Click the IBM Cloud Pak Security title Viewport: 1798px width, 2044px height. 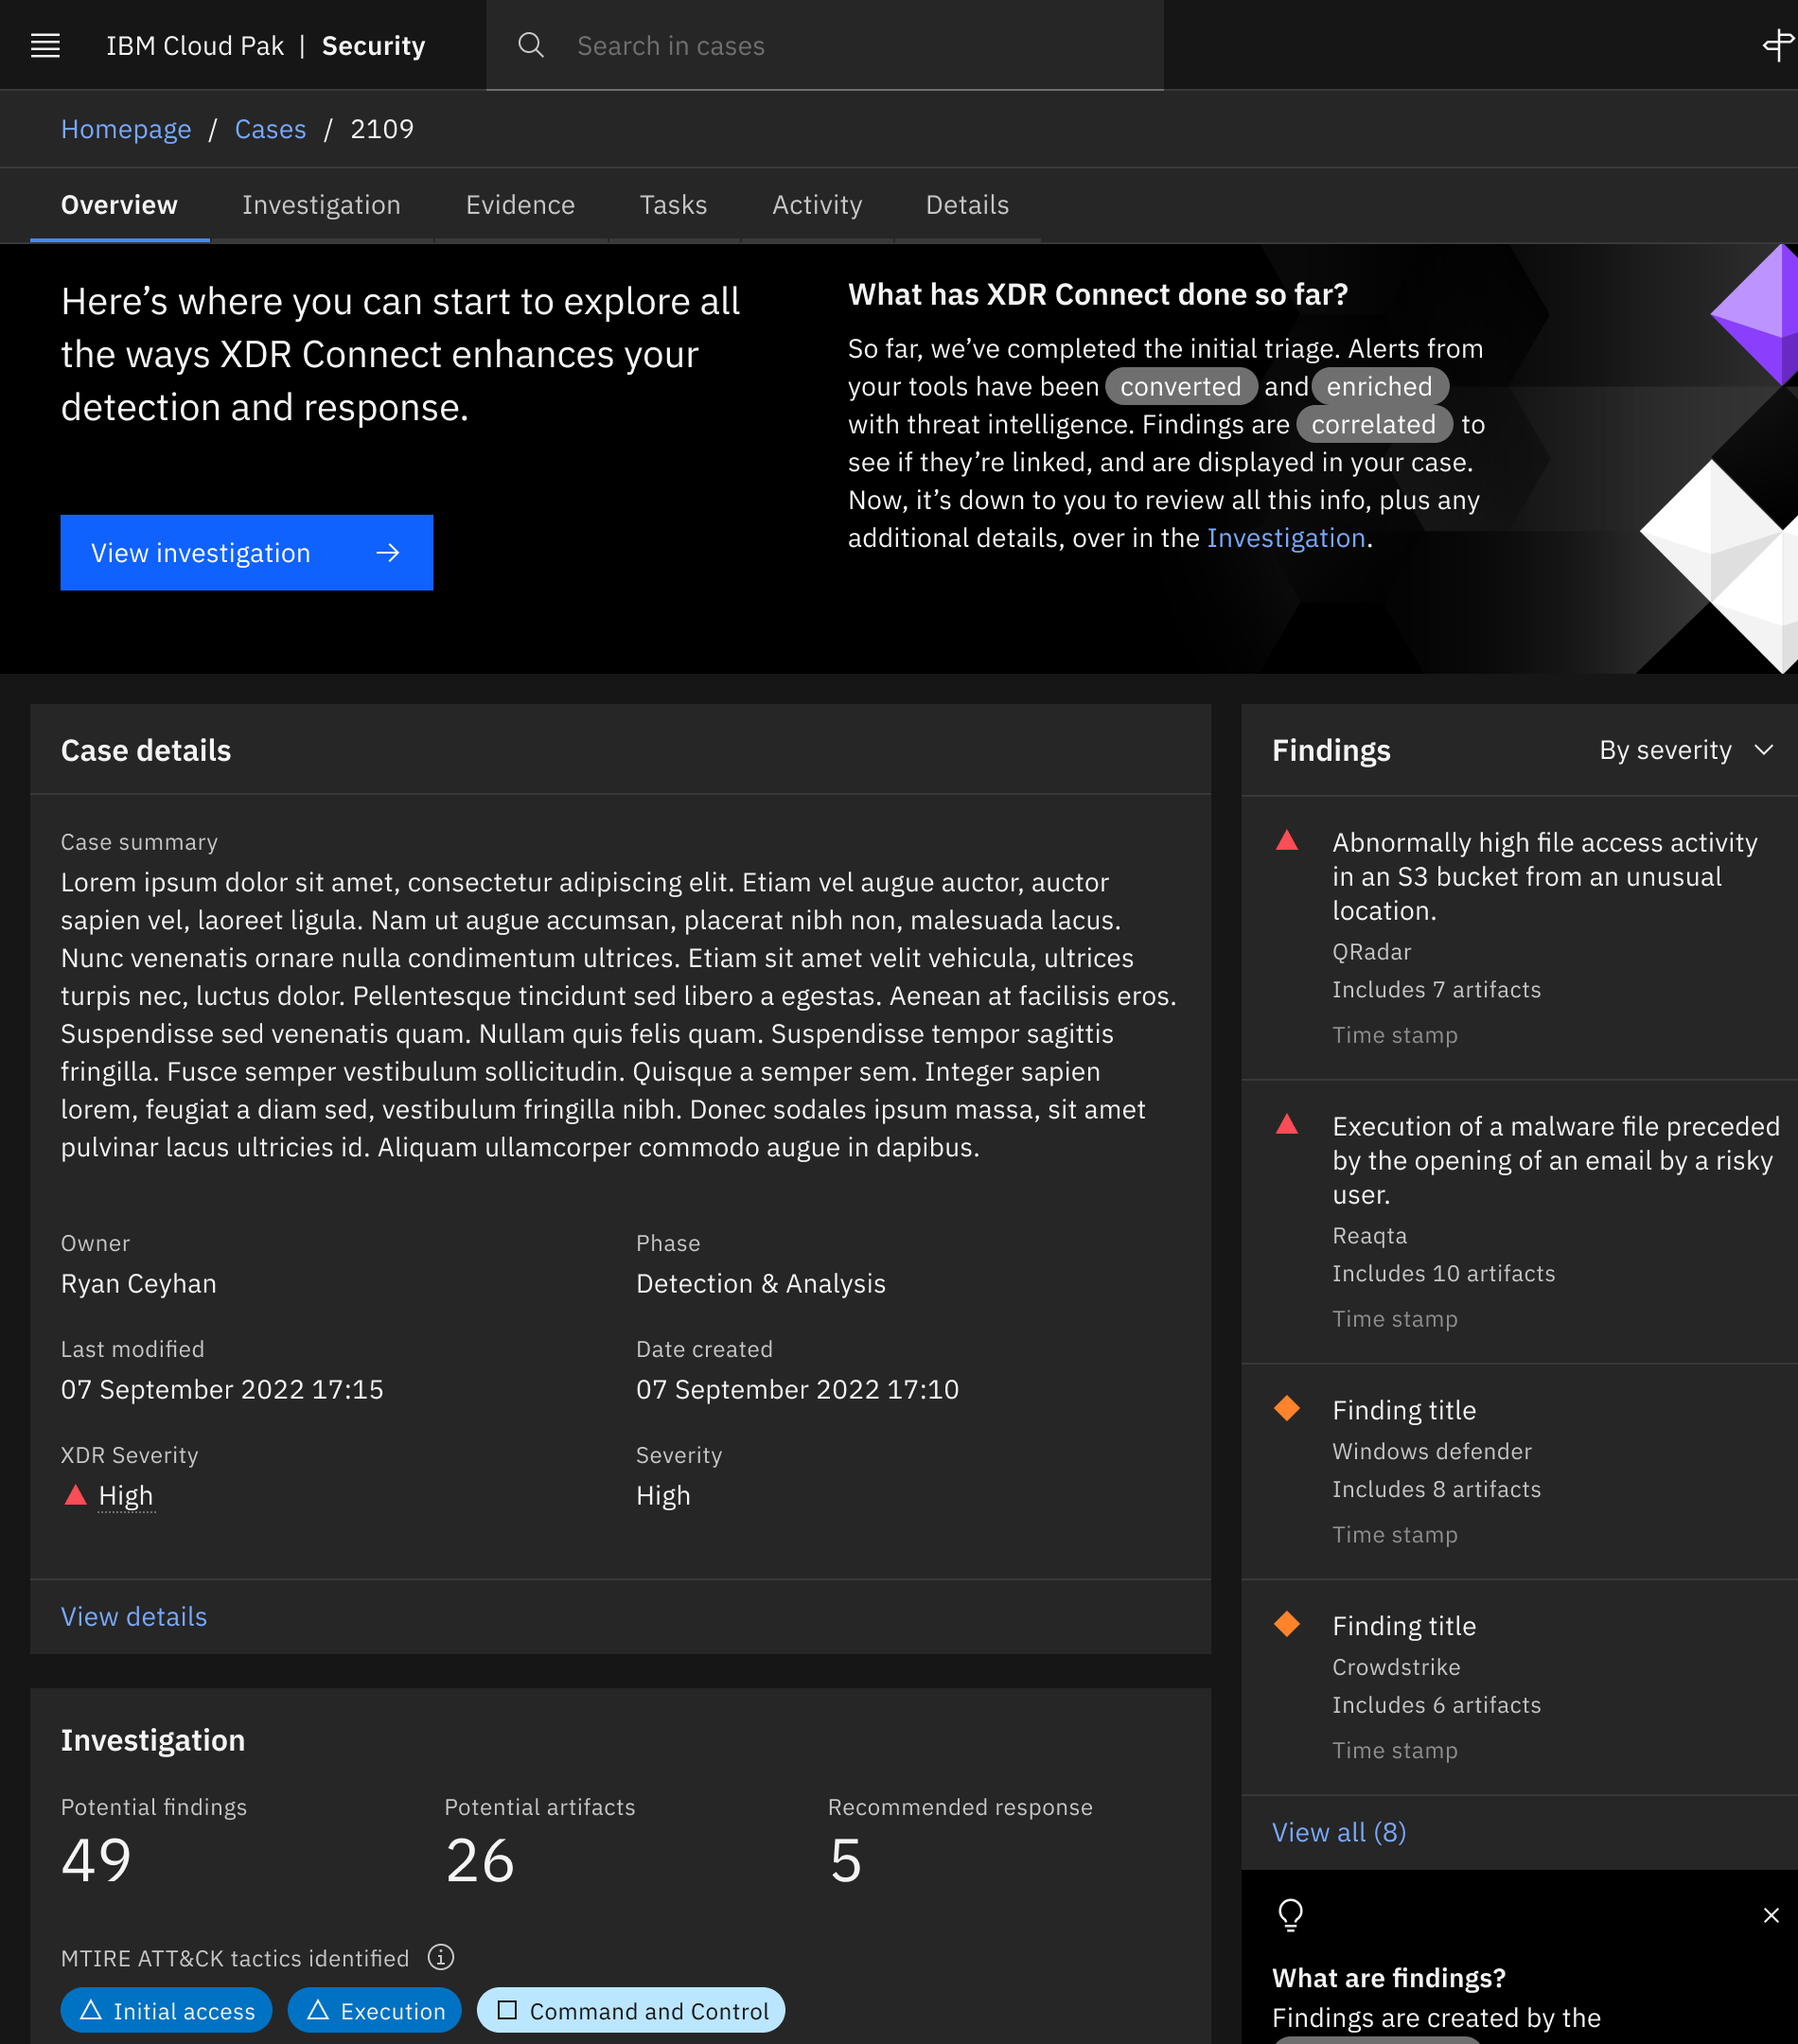[x=266, y=46]
